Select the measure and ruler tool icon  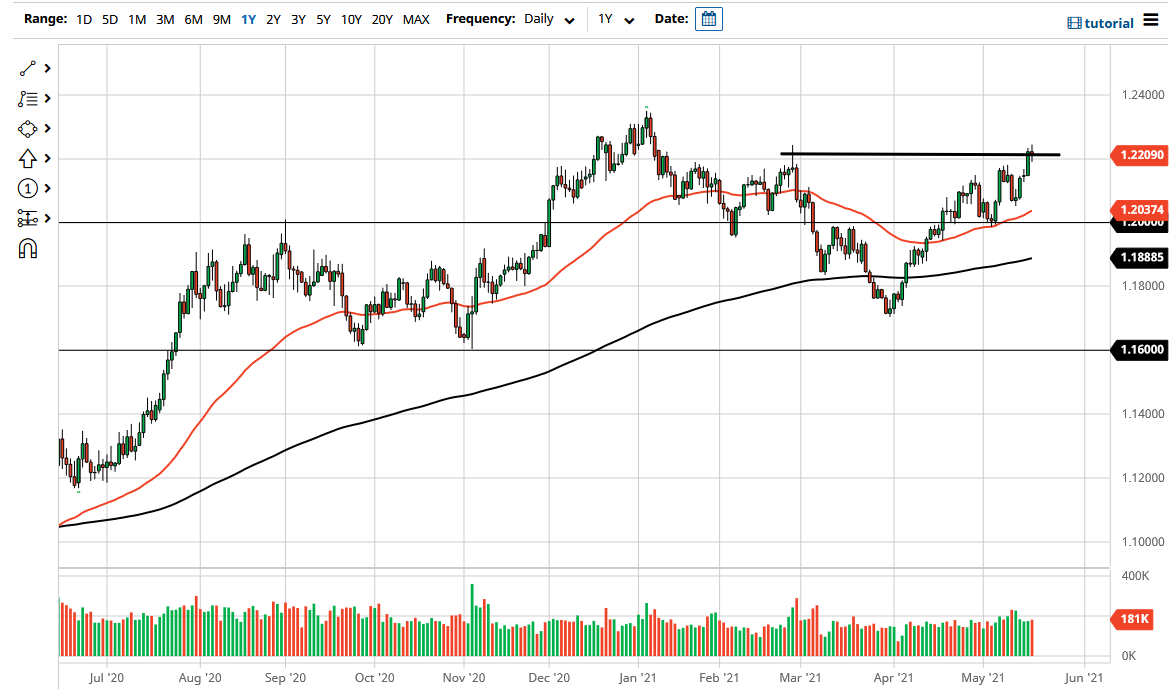coord(28,218)
